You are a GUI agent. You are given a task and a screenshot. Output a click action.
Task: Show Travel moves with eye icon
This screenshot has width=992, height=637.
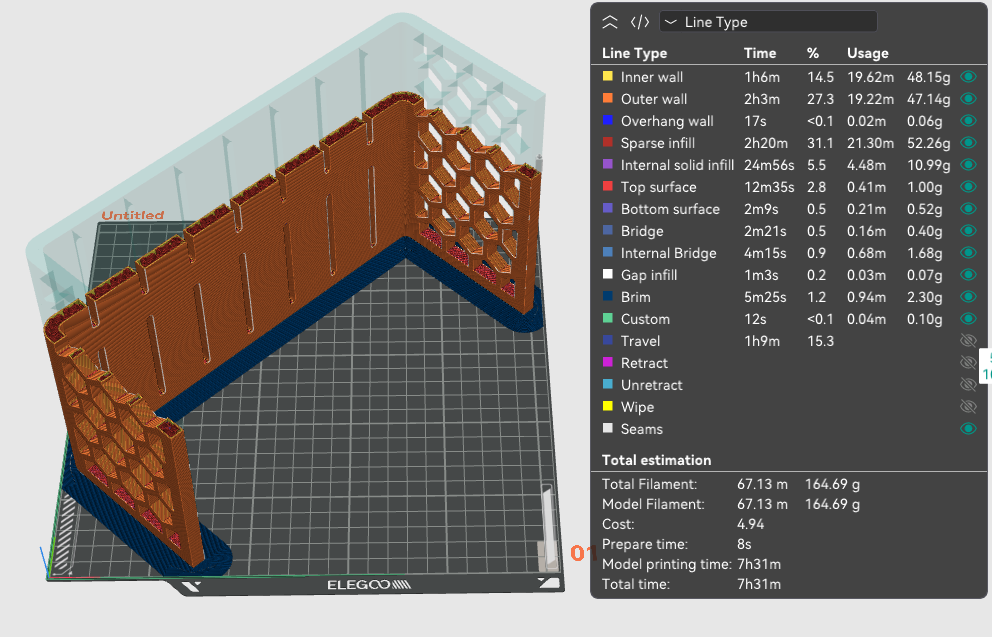(x=968, y=341)
